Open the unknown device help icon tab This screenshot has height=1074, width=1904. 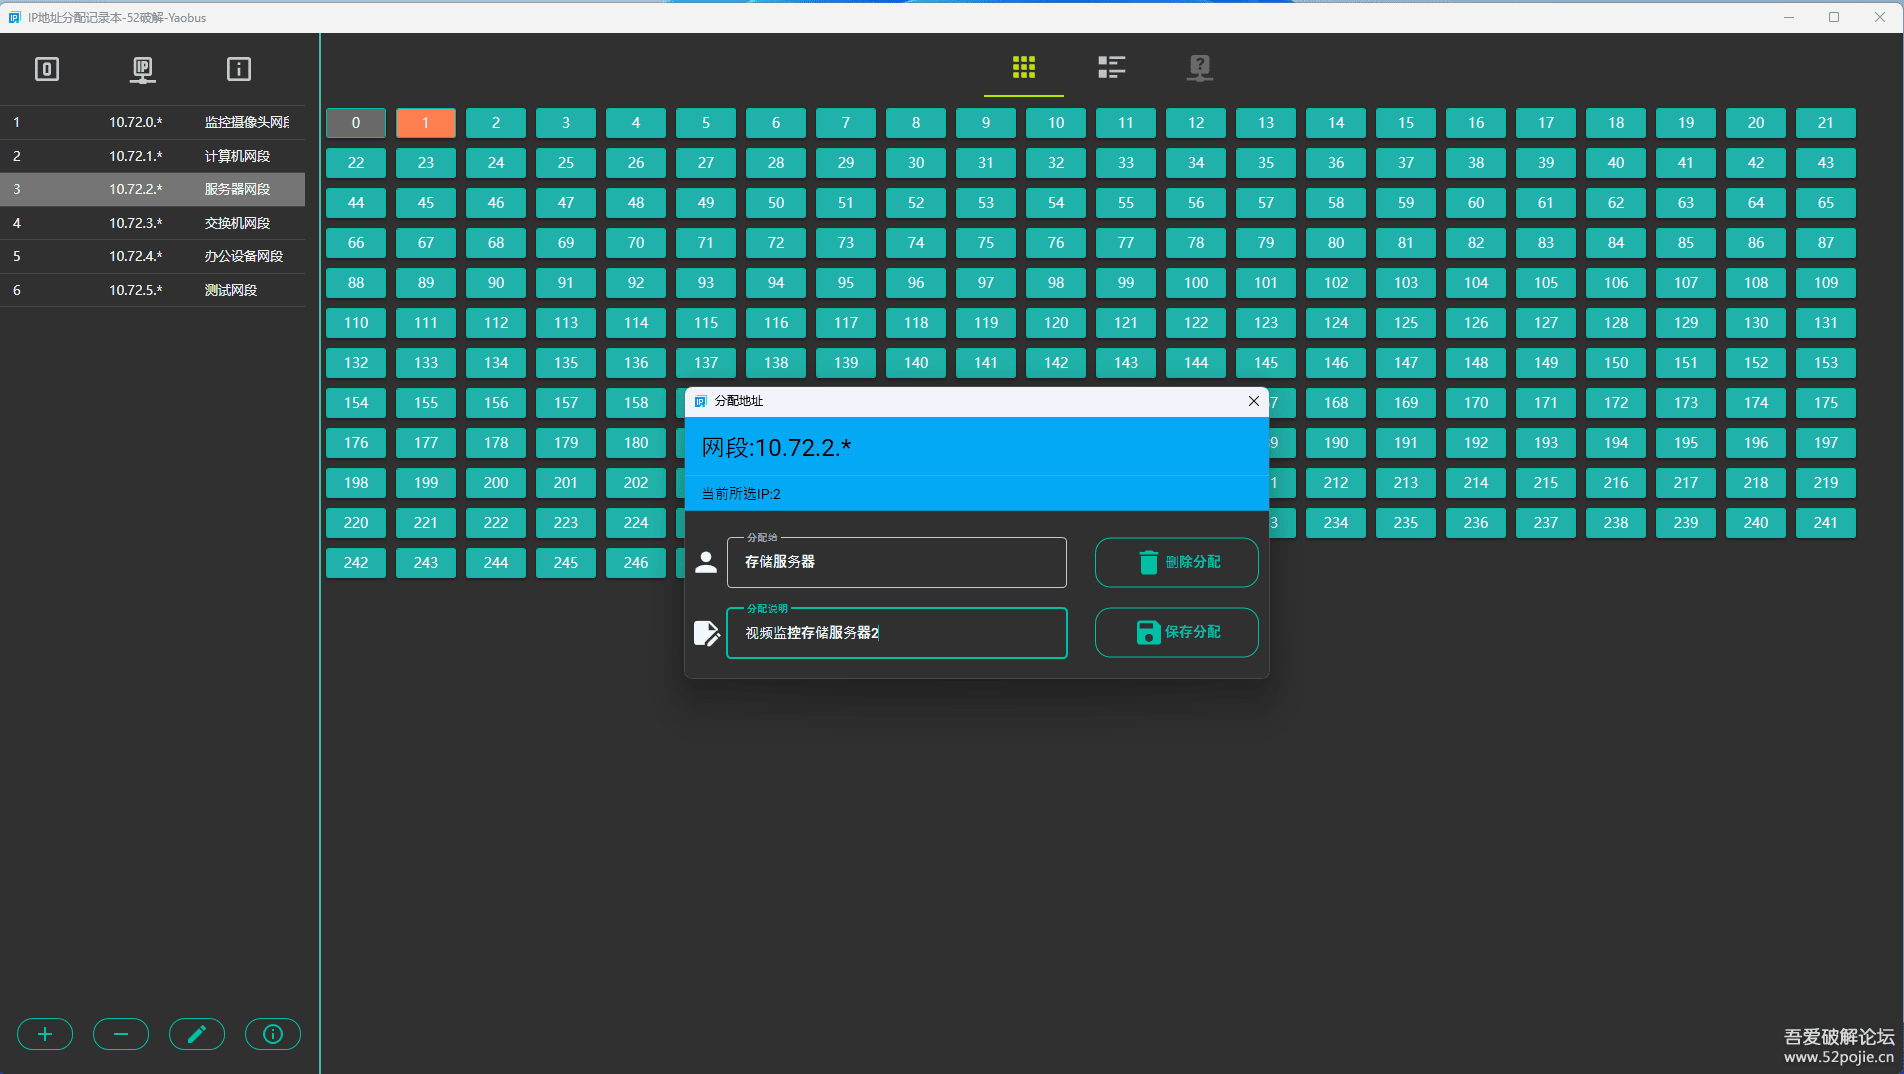pos(1199,68)
